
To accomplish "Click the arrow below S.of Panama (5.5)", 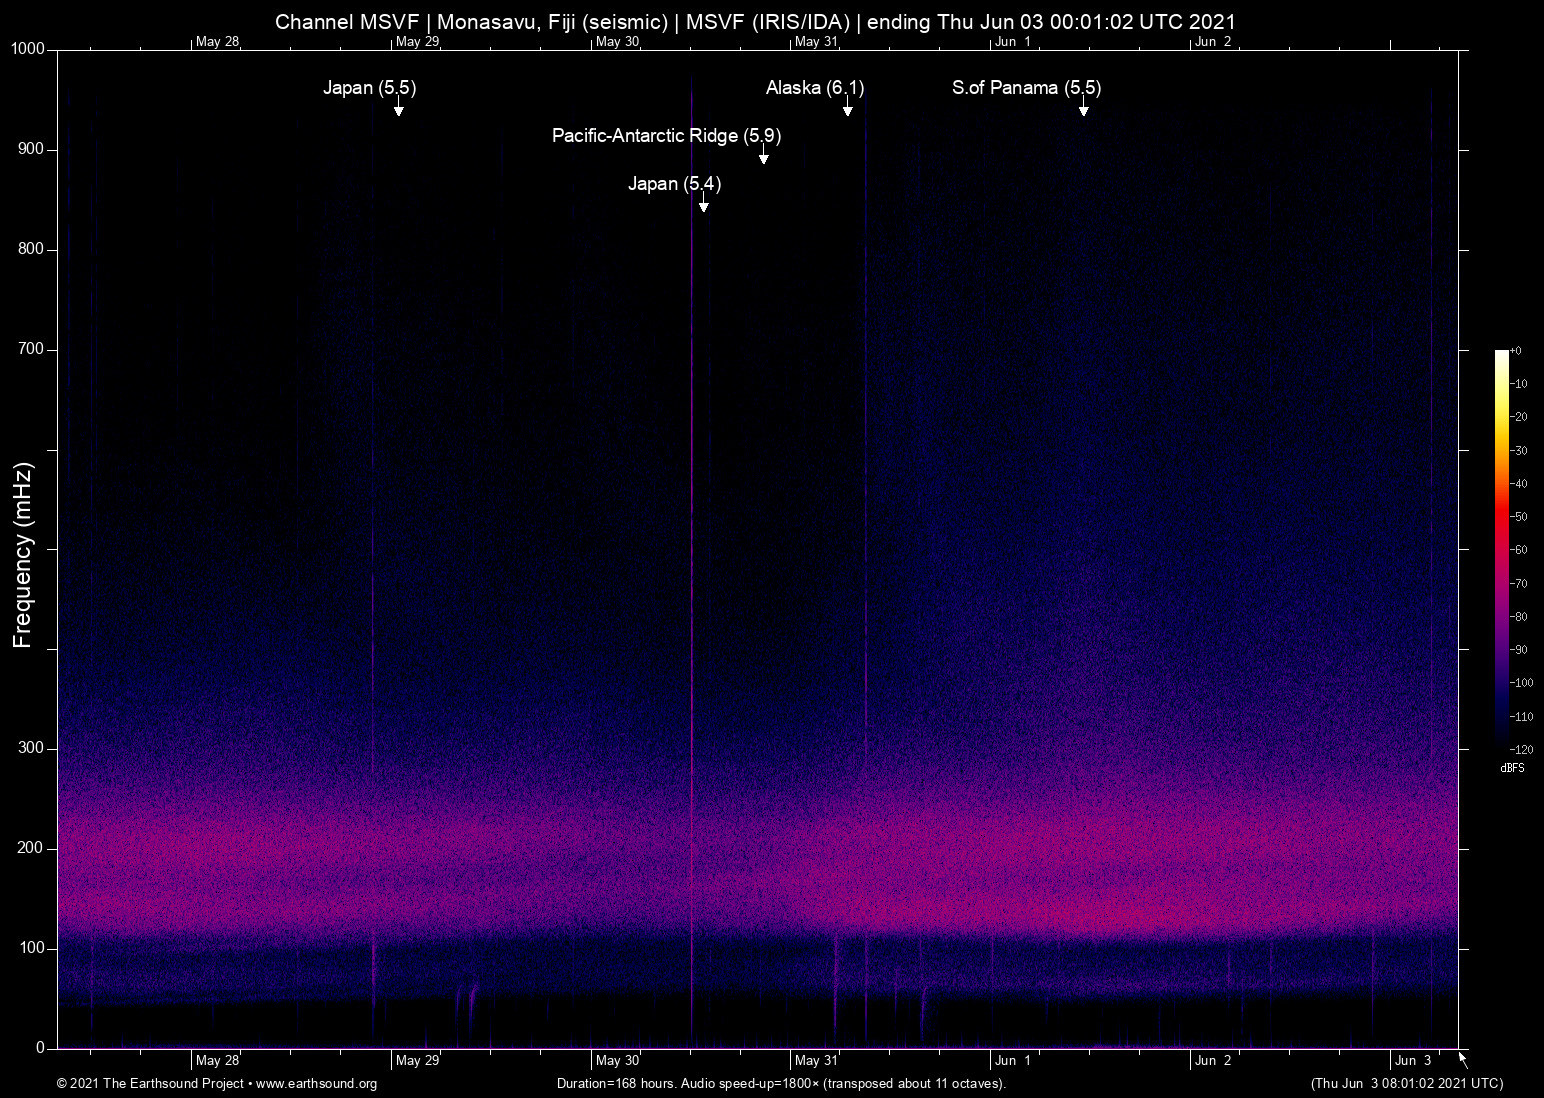I will tap(1083, 108).
